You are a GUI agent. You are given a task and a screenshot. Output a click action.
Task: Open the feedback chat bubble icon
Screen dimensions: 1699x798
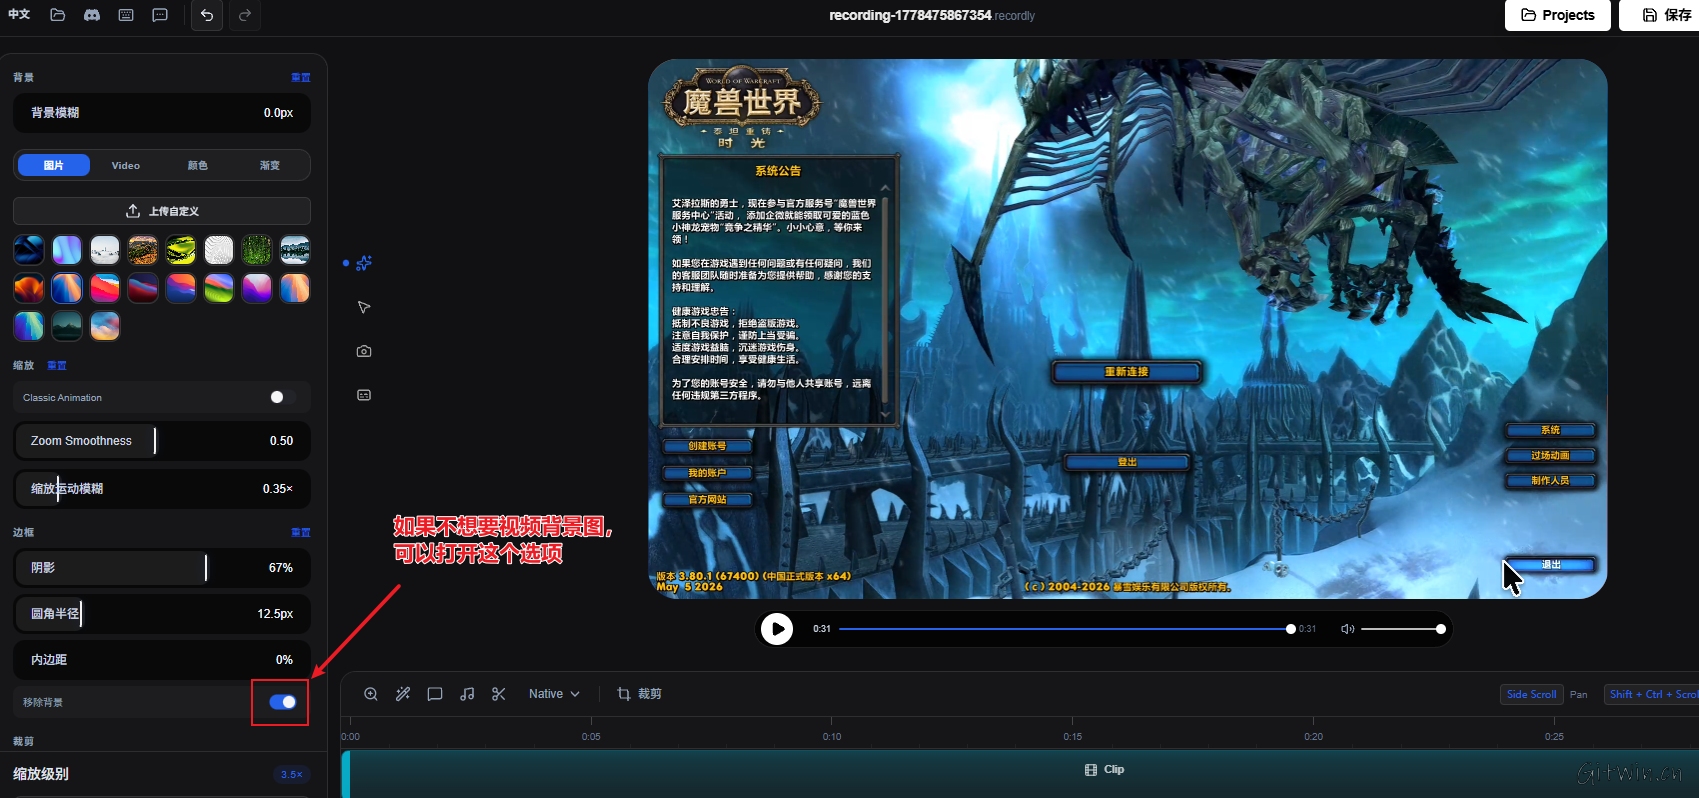click(x=160, y=15)
